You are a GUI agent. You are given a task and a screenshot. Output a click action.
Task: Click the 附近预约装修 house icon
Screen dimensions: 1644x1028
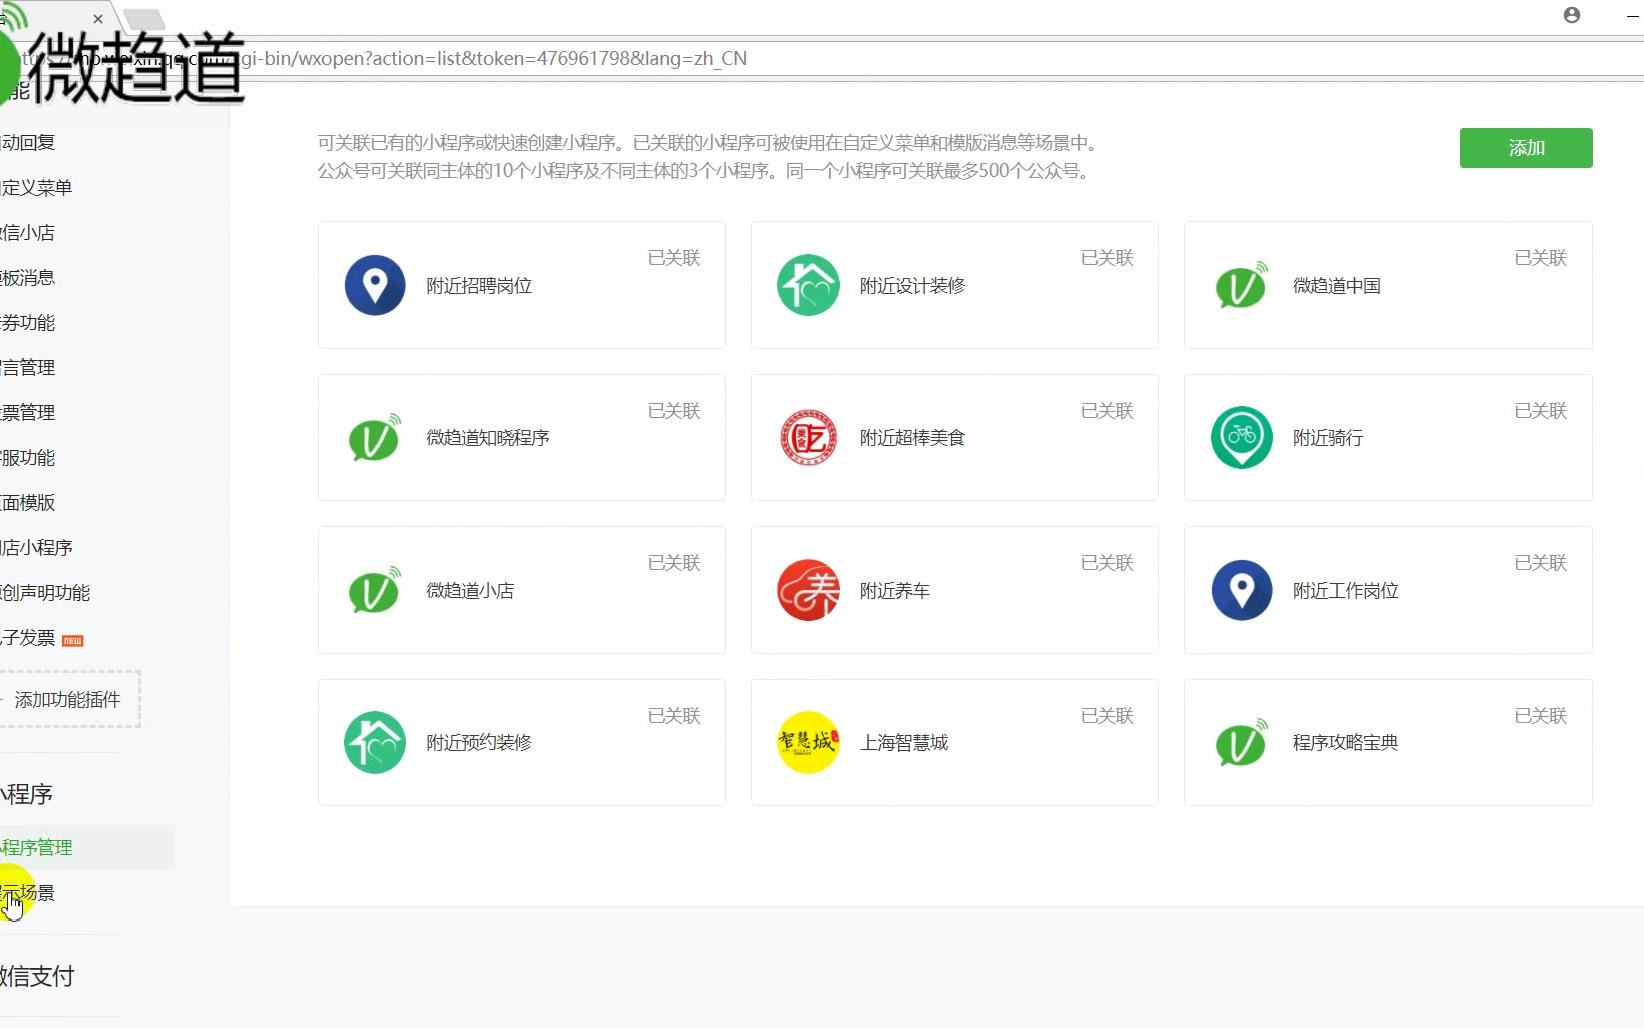pyautogui.click(x=375, y=742)
